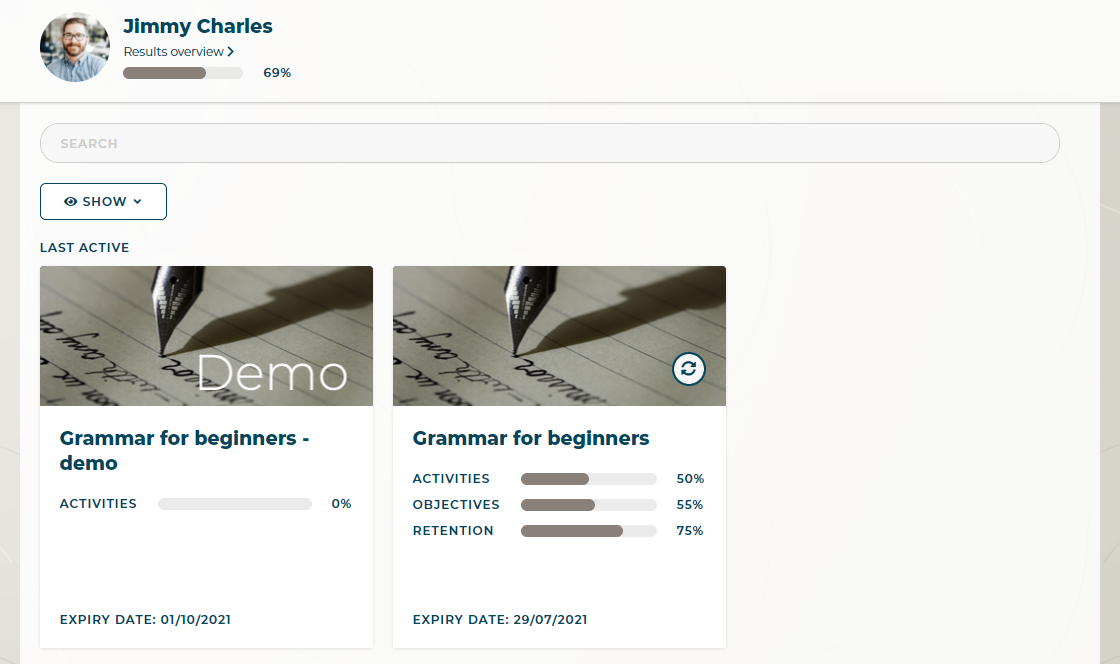Click expiry date 01/10/2021 text
Viewport: 1120px width, 664px height.
[145, 620]
